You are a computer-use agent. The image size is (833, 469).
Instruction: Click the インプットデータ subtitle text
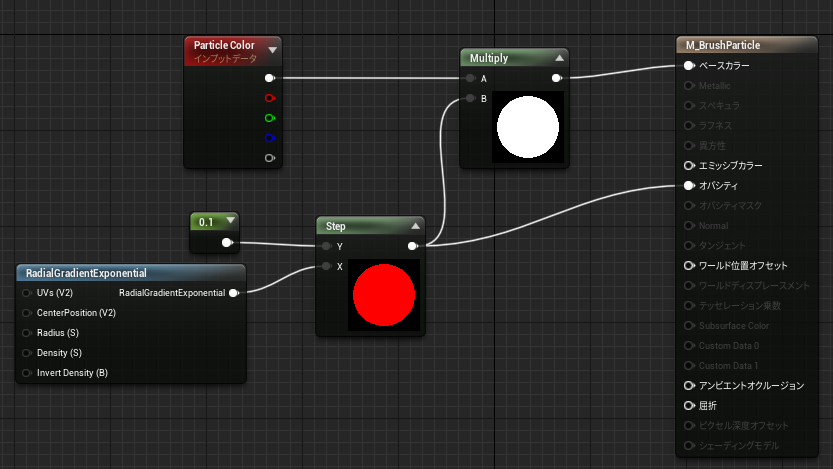(225, 58)
